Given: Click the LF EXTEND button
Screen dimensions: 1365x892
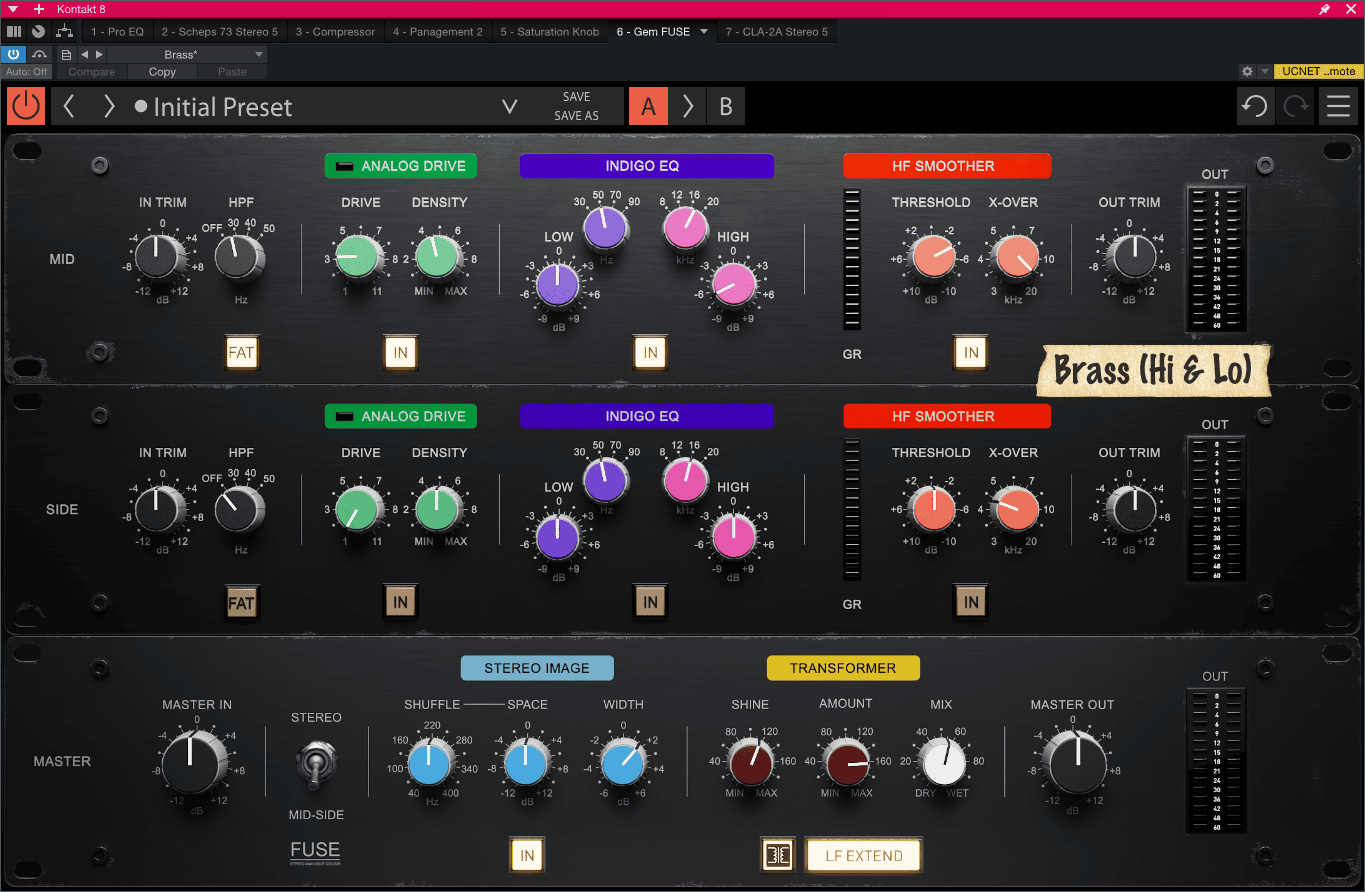Looking at the screenshot, I should [x=863, y=855].
